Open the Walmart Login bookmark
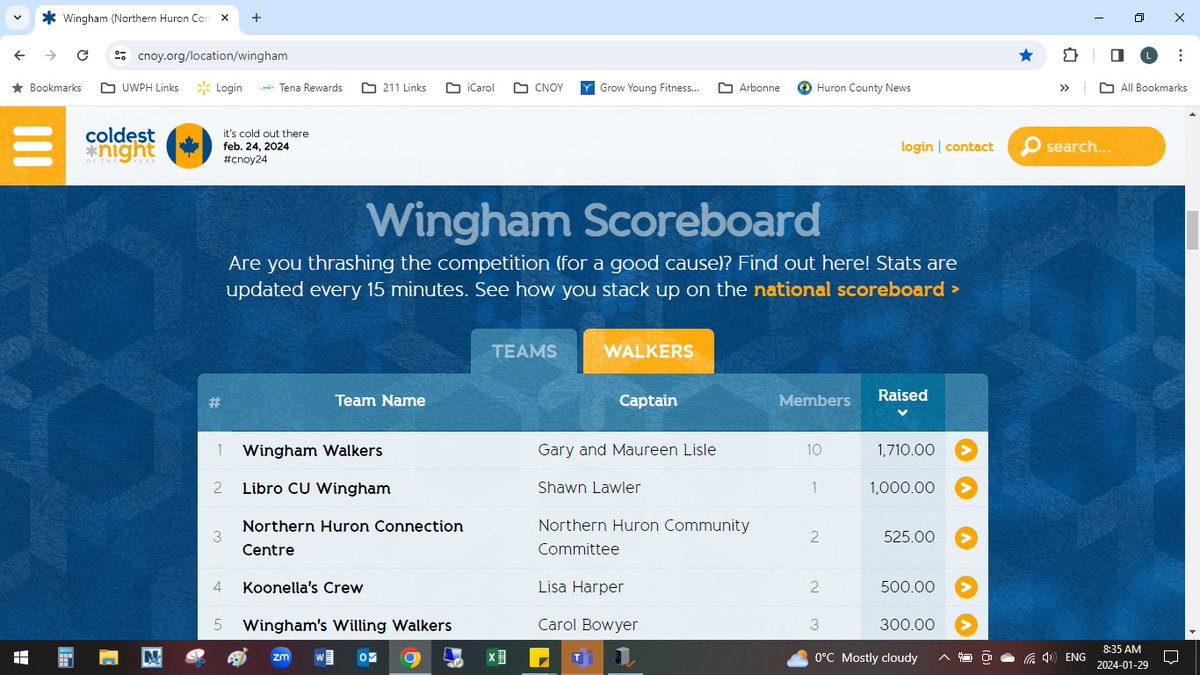1200x675 pixels. pos(220,88)
